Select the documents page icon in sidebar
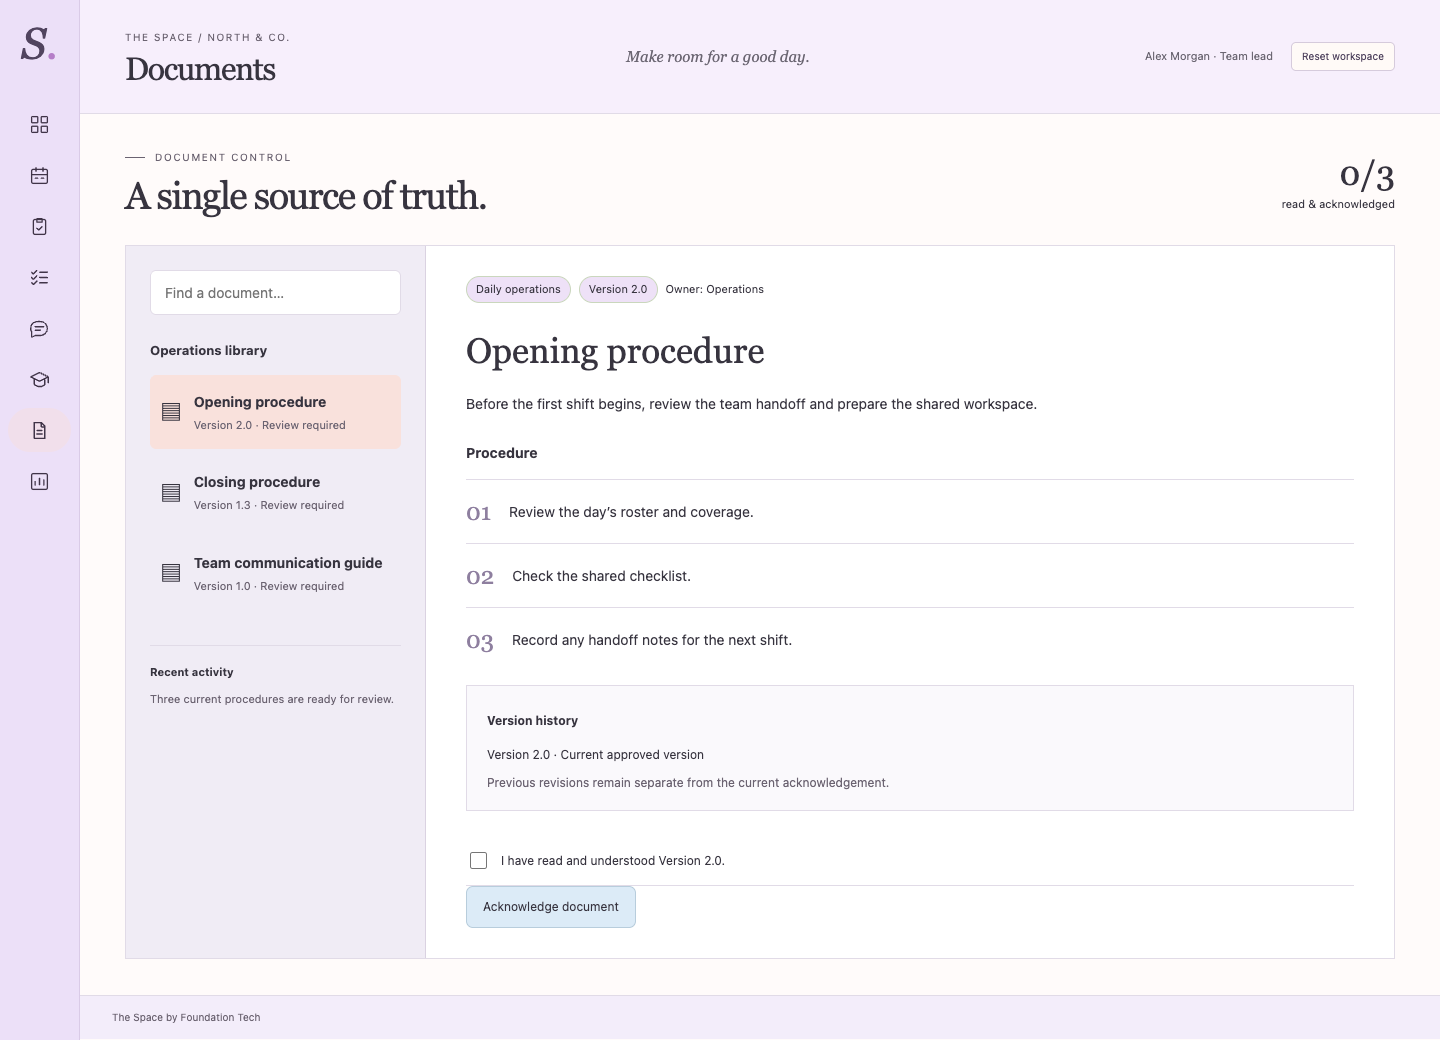The width and height of the screenshot is (1440, 1040). click(x=39, y=431)
